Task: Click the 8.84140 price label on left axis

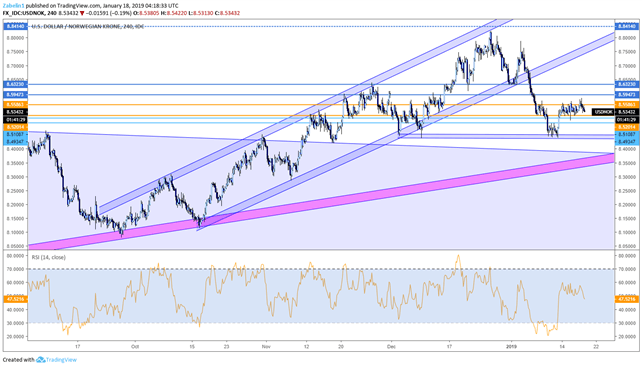Action: tap(16, 26)
